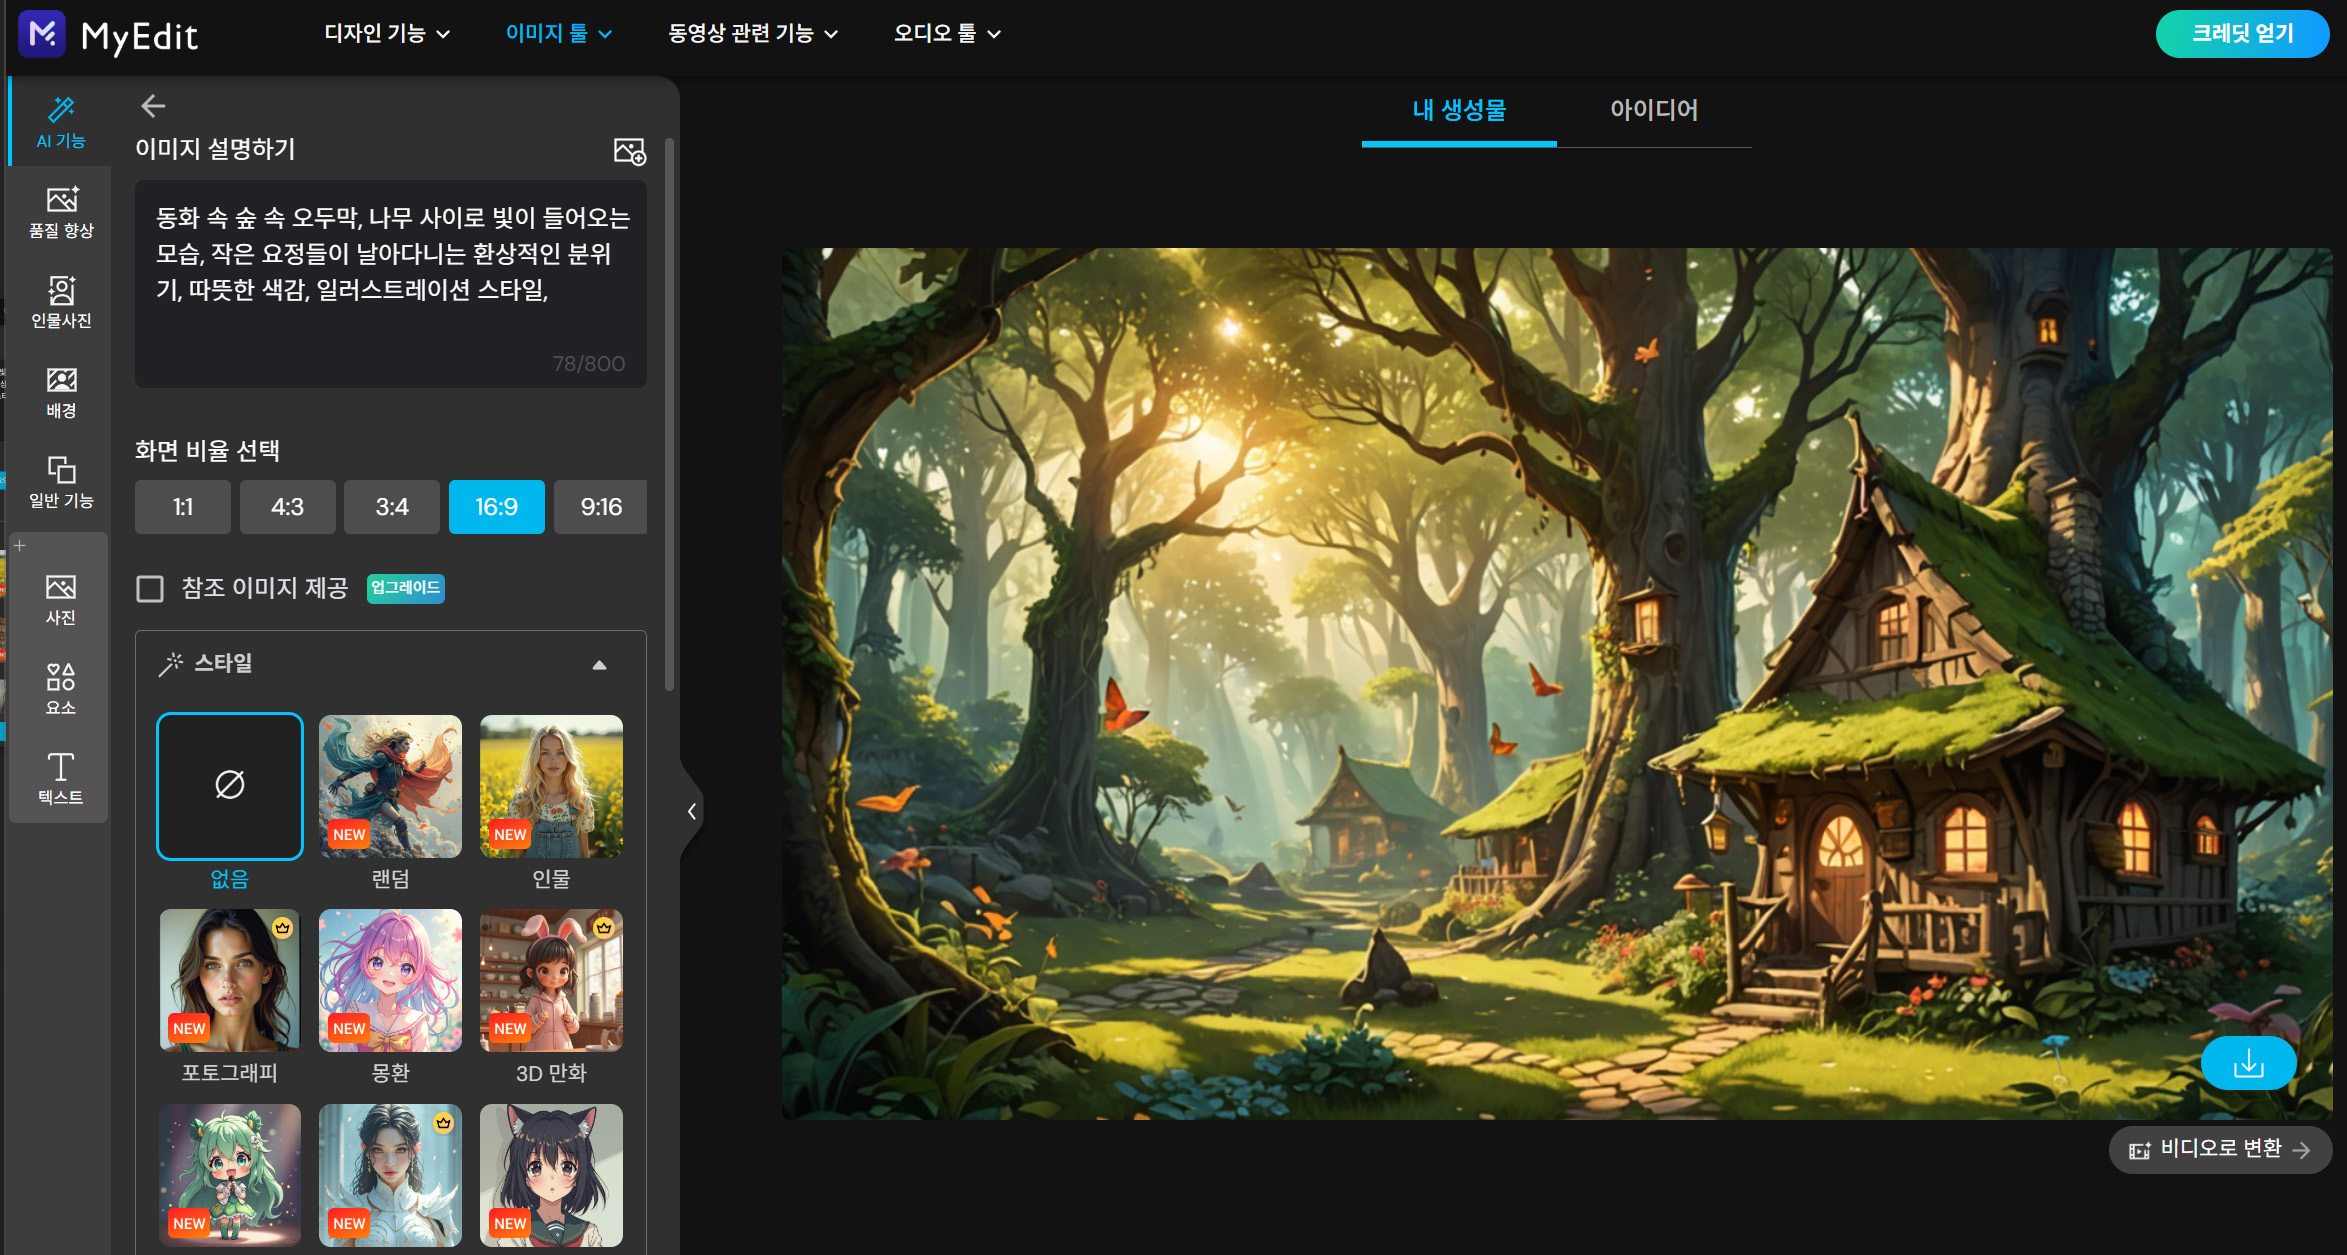
Task: Switch to the 아이디어 tab
Action: [x=1653, y=110]
